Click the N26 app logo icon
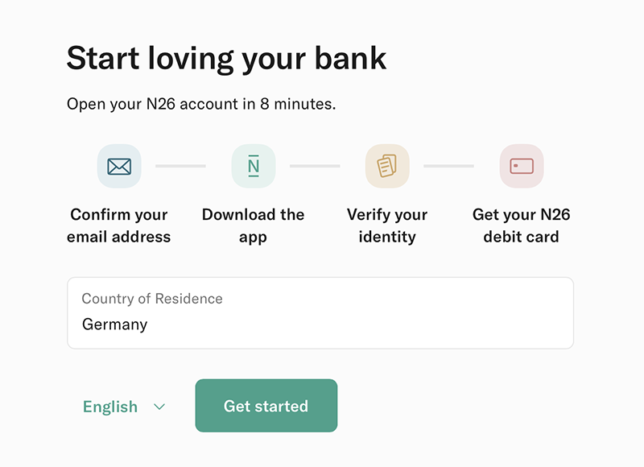Screen dimensions: 644x467 pyautogui.click(x=253, y=166)
